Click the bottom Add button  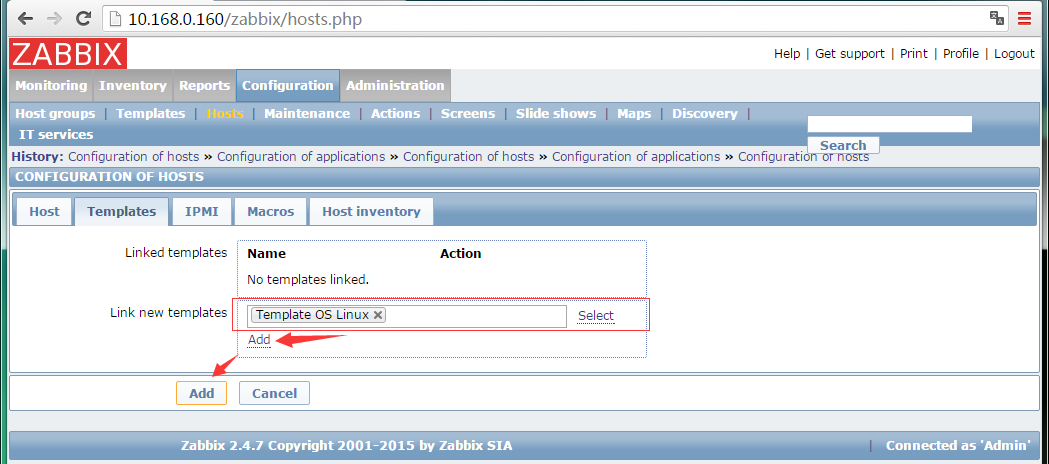201,393
